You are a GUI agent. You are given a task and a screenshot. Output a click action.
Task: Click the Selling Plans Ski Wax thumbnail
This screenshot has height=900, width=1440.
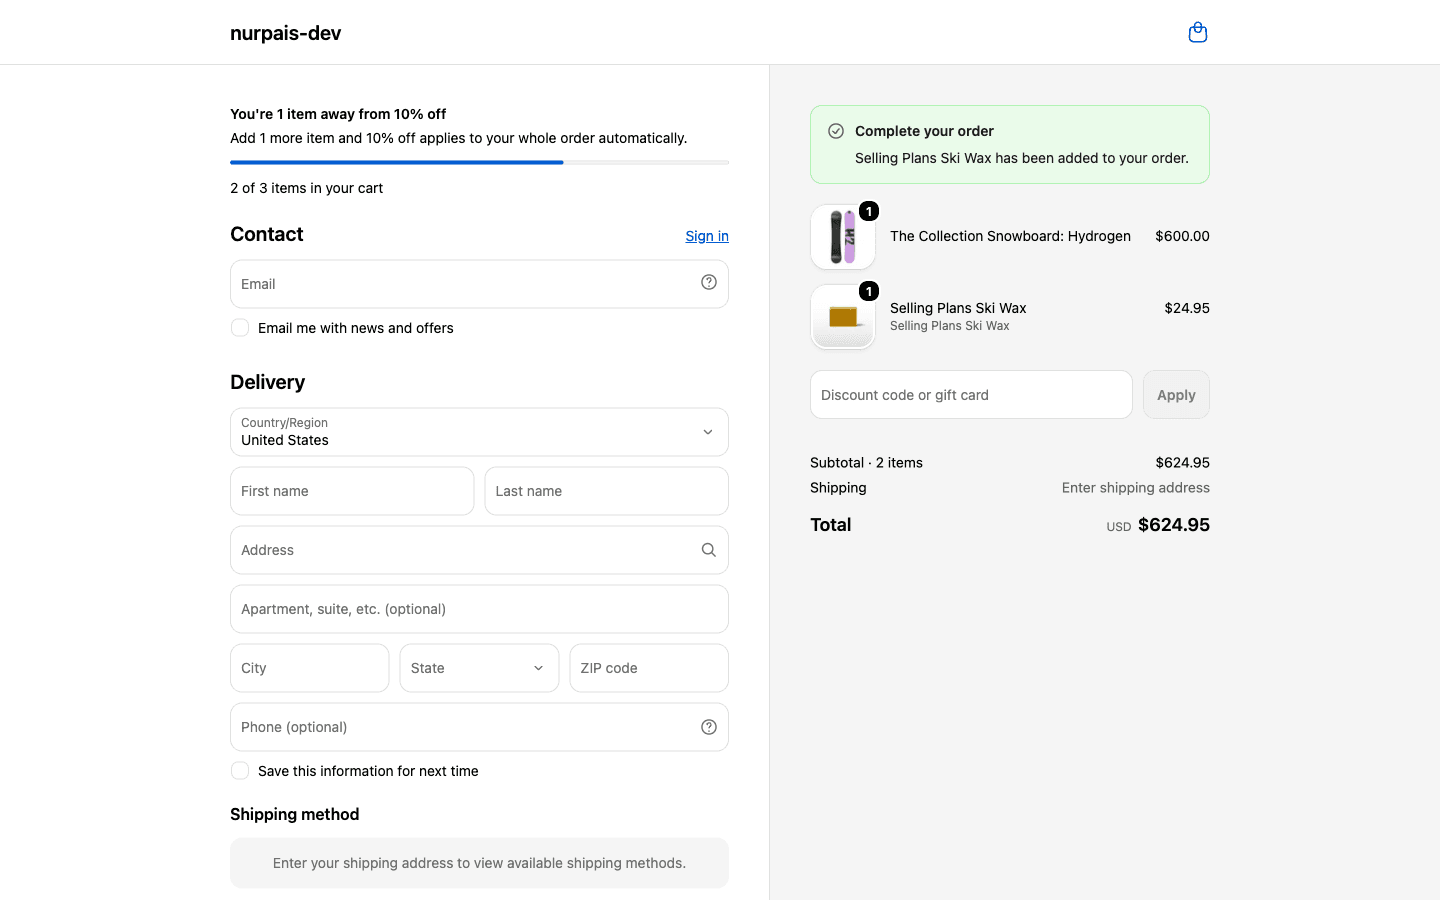click(843, 317)
